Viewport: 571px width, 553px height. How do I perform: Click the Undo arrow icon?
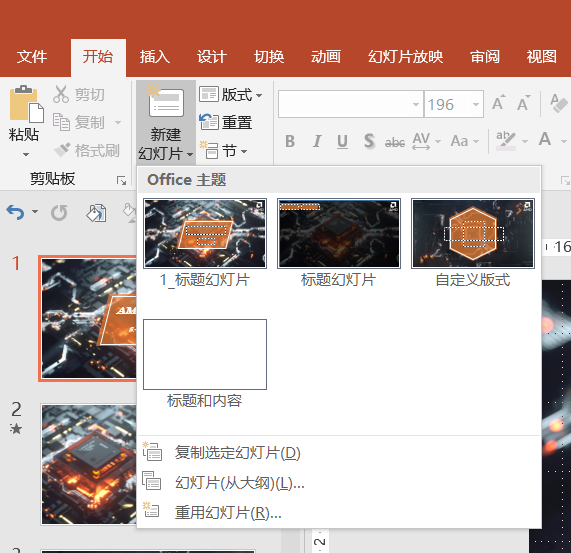pos(15,212)
